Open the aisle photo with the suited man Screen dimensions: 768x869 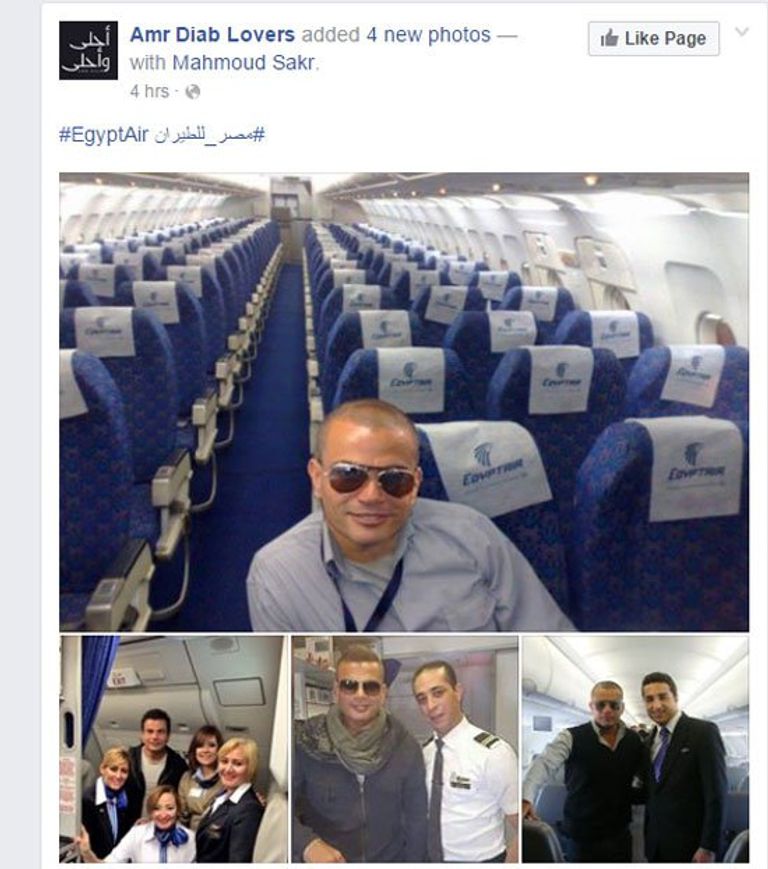(636, 749)
